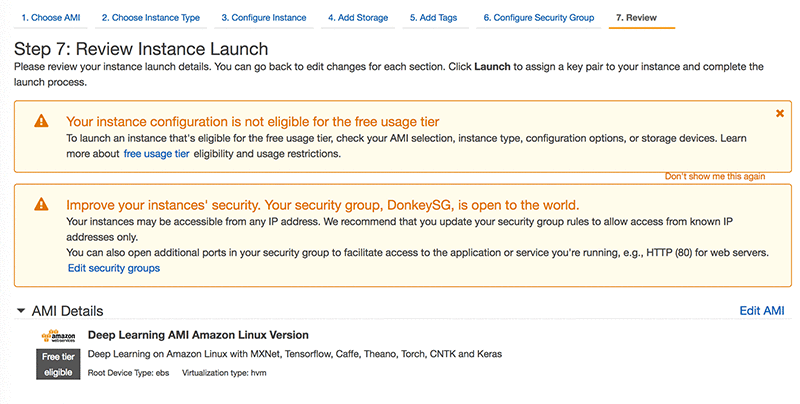Click the Deep Learning AMI Amazon Linux title
The image size is (800, 404).
coord(198,335)
